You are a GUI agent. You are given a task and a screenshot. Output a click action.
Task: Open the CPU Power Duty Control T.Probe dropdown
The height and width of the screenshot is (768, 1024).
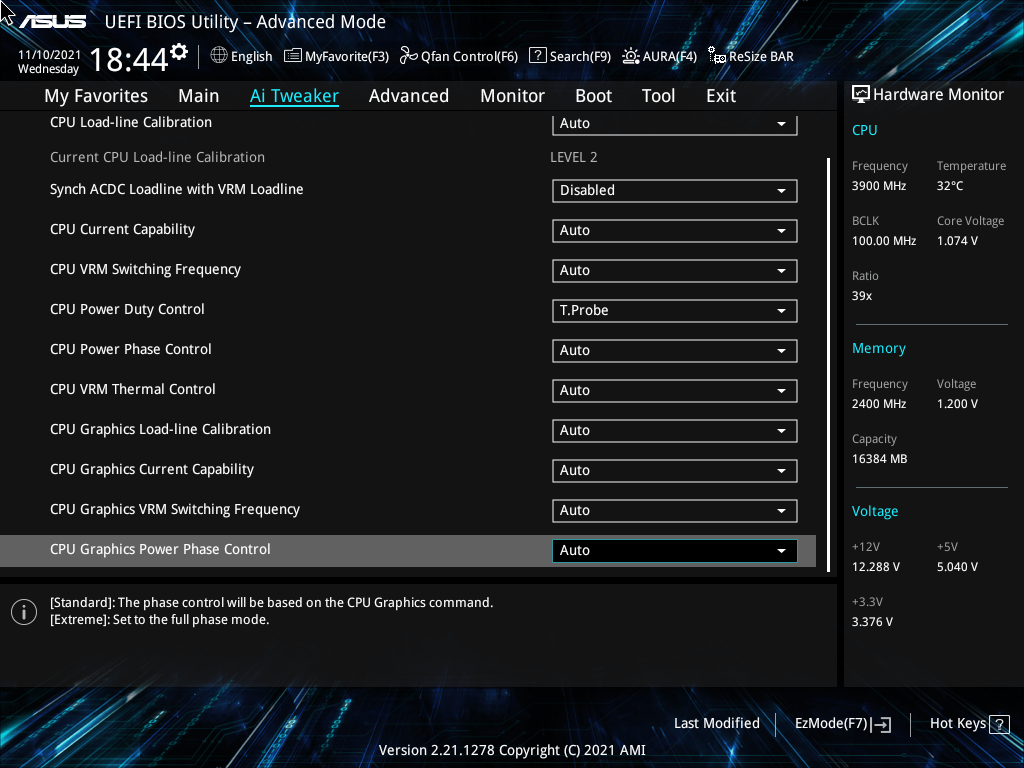pyautogui.click(x=675, y=310)
